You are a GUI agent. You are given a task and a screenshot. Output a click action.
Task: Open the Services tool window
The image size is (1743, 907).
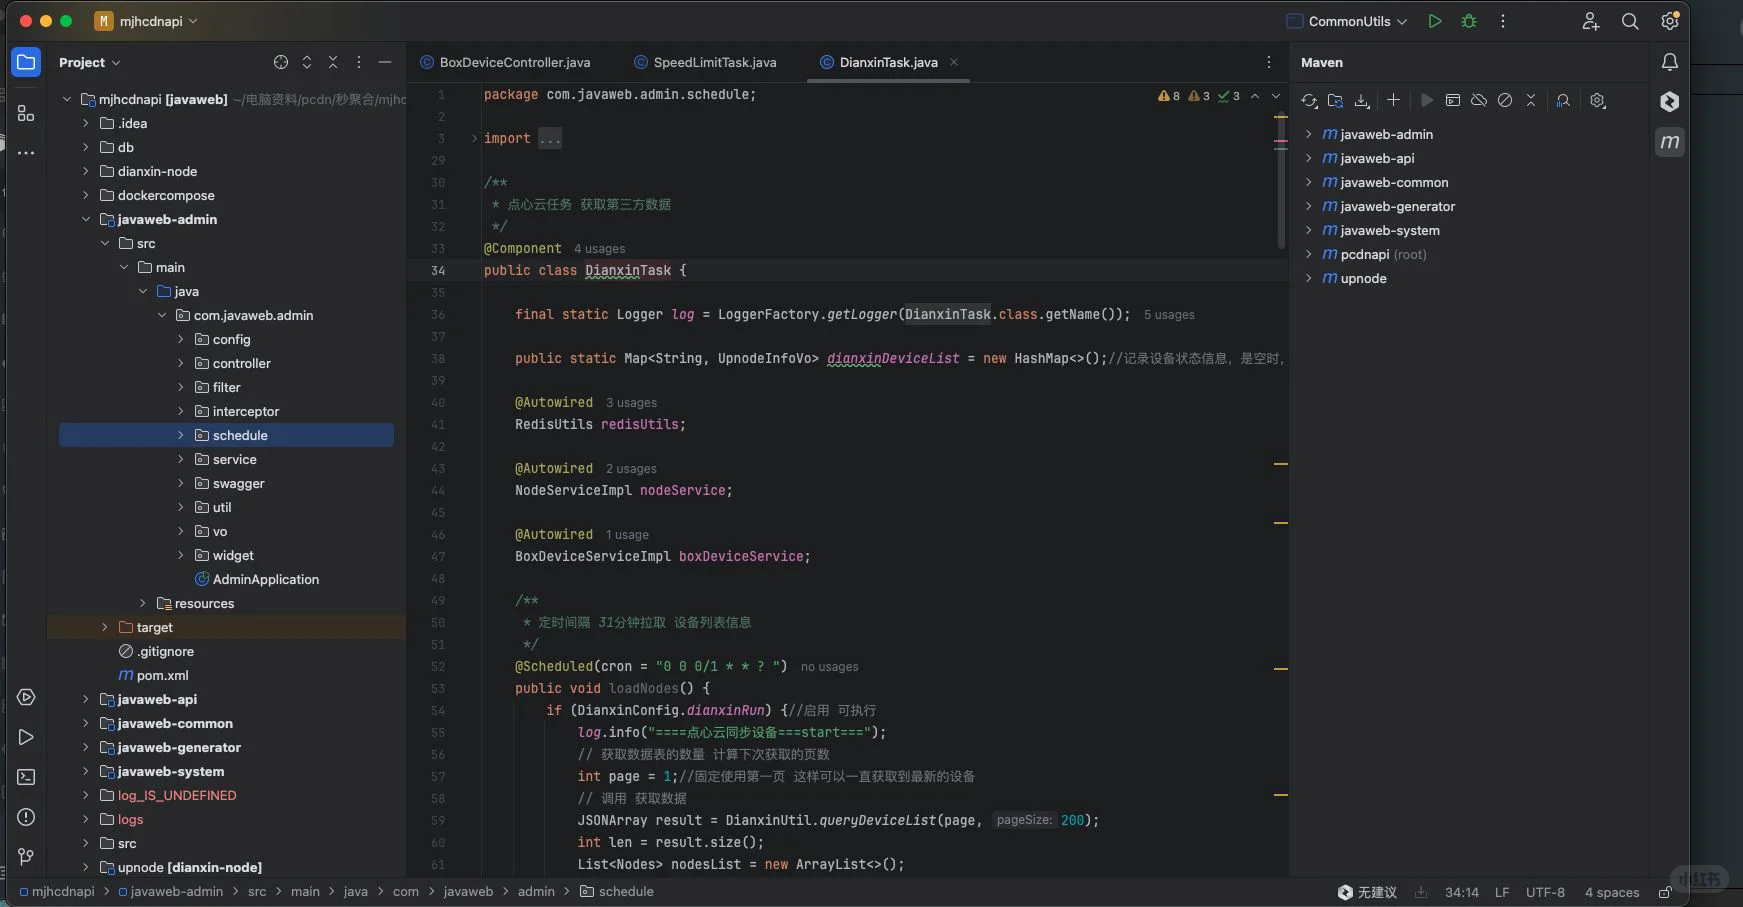26,697
